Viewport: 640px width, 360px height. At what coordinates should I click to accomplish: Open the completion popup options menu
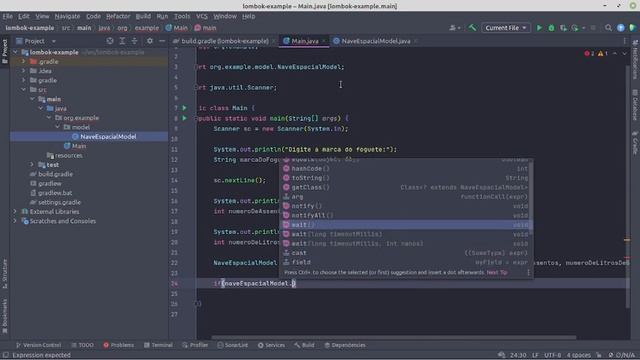coord(528,272)
